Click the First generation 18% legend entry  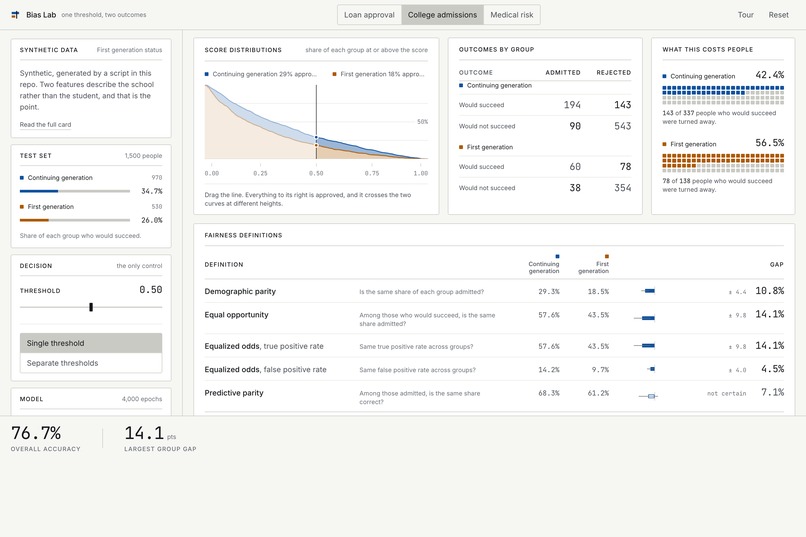click(x=378, y=74)
